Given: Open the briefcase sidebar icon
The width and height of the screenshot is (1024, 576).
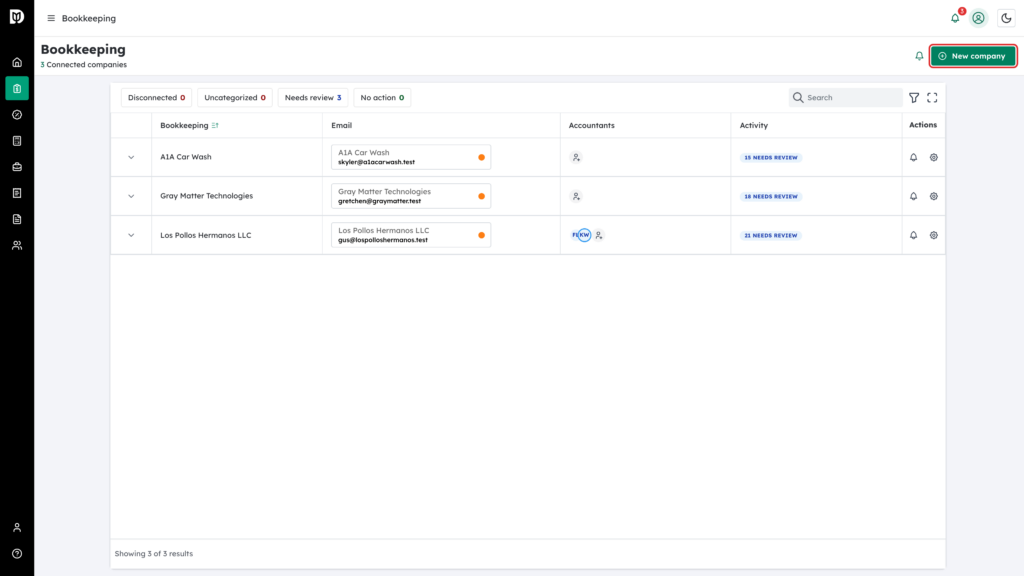Looking at the screenshot, I should tap(17, 167).
